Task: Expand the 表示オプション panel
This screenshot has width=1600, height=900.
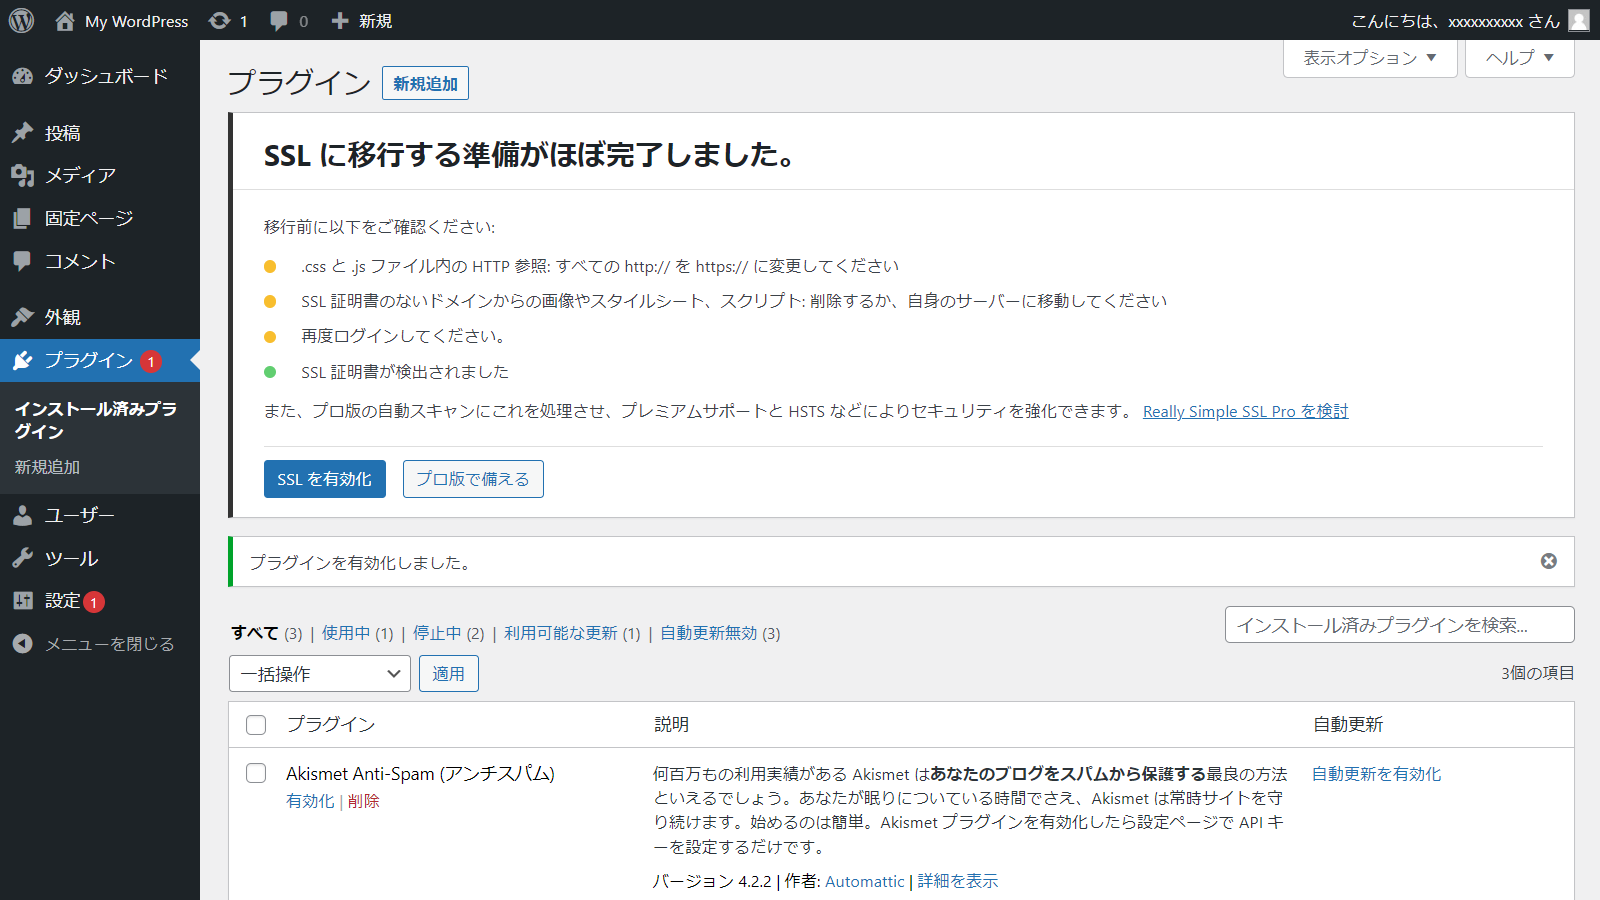Action: point(1369,58)
